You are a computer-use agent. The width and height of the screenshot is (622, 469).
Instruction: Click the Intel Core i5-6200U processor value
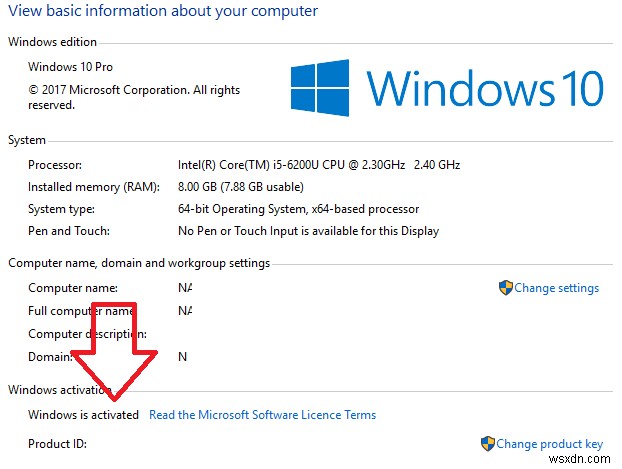click(x=319, y=165)
